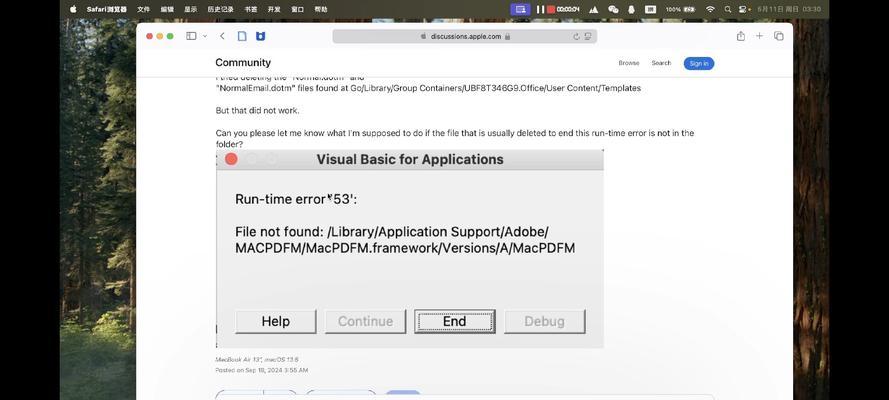The image size is (889, 400).
Task: Open the 编辑 menu
Action: point(167,10)
